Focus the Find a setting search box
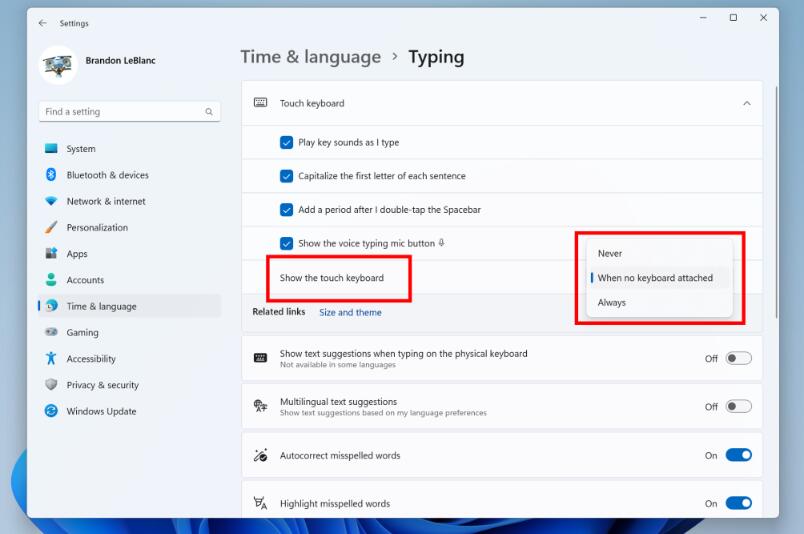Screen dimensions: 804x534 point(129,111)
